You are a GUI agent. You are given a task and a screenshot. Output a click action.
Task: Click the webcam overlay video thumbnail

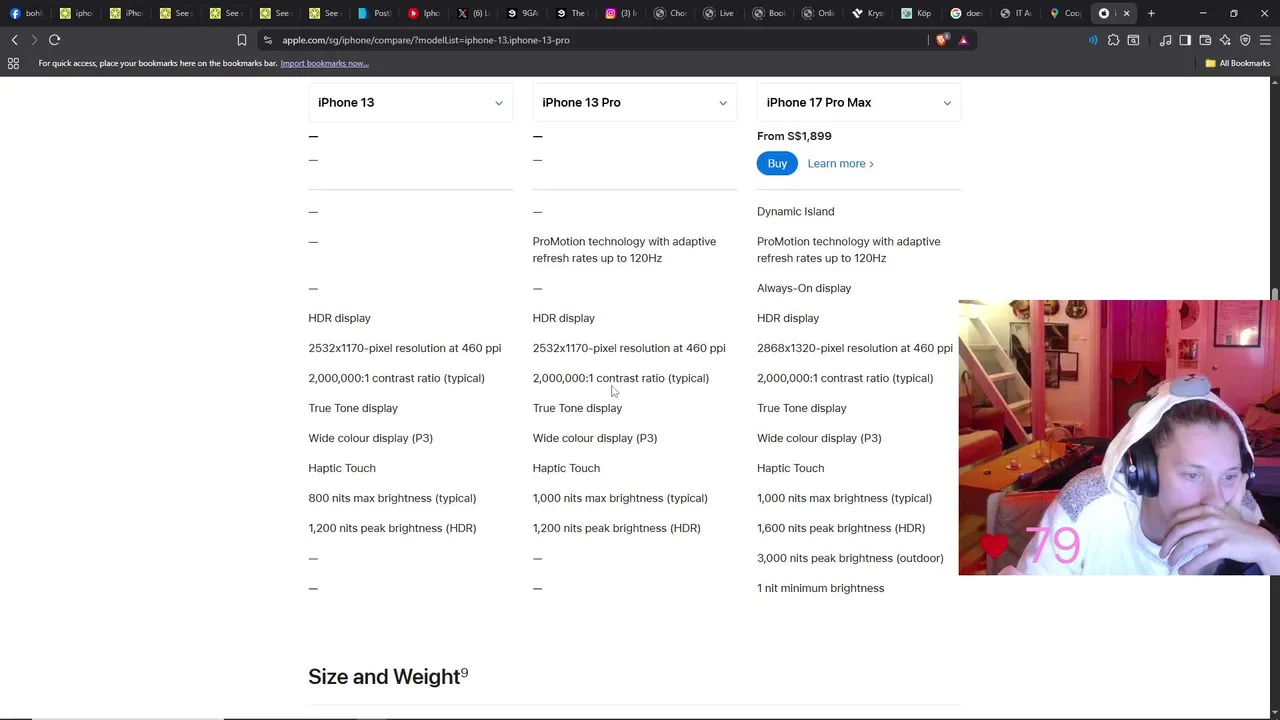[1119, 437]
